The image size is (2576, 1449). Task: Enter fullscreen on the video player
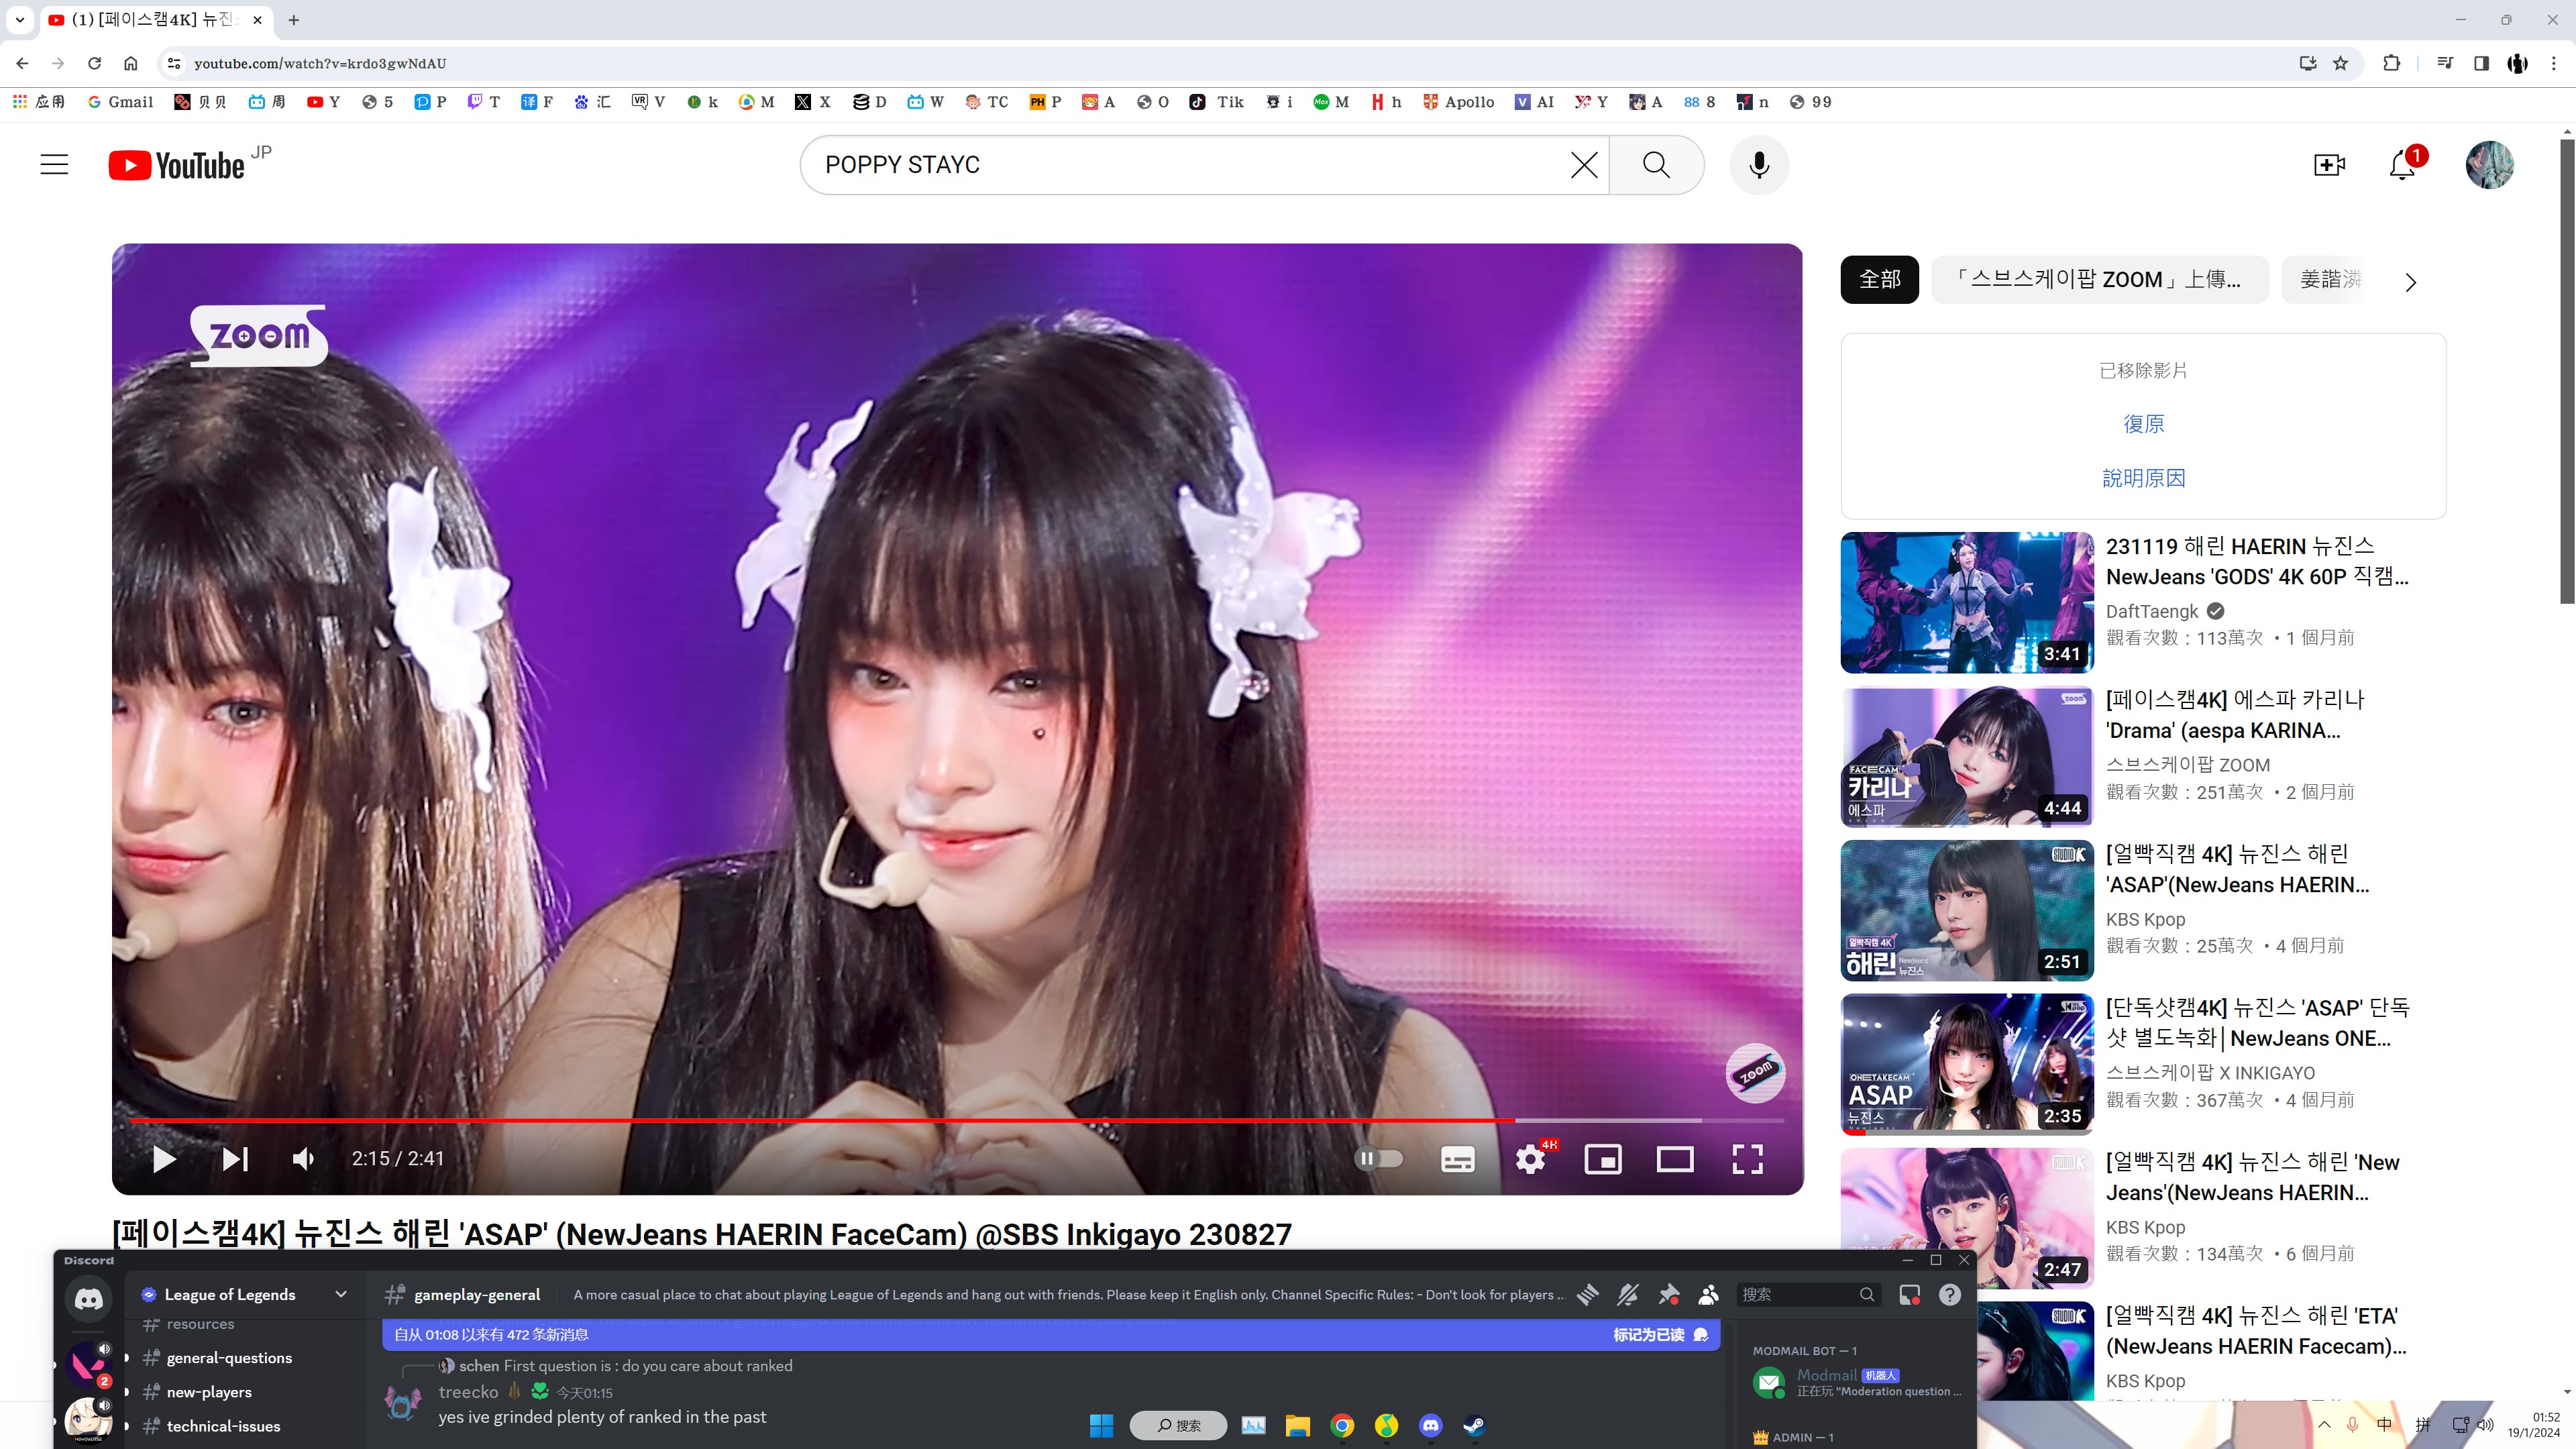(x=1747, y=1159)
